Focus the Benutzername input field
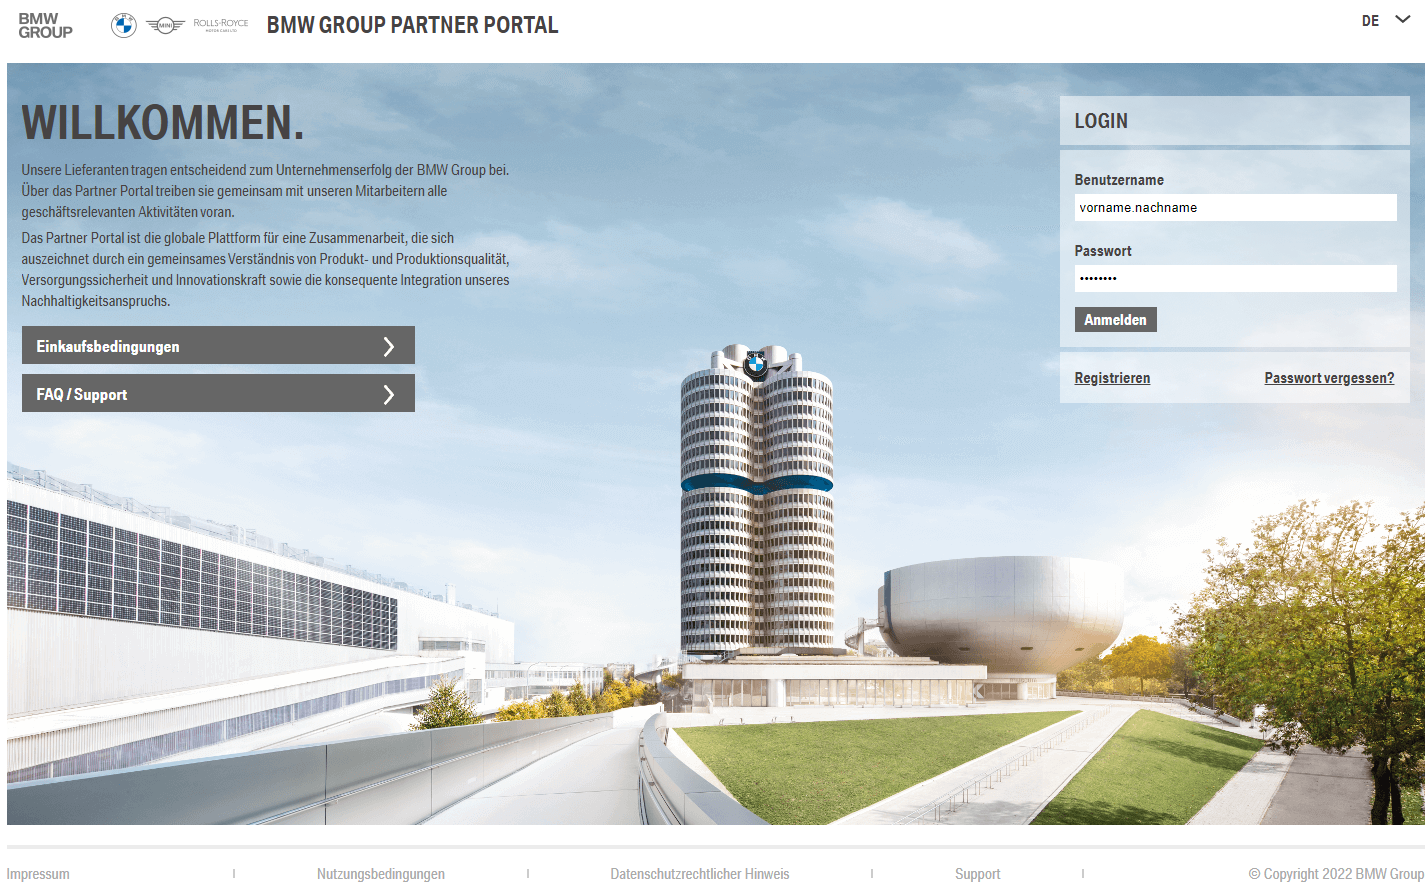This screenshot has height=886, width=1428. coord(1235,208)
